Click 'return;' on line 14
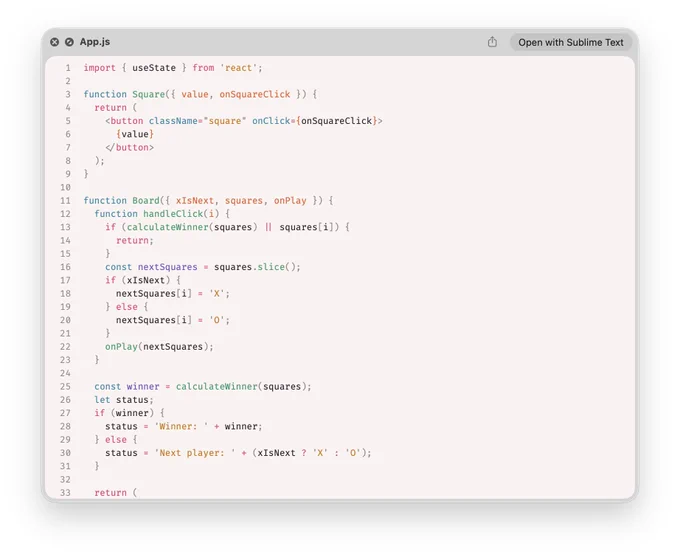Screen dimensions: 680x557 (135, 241)
